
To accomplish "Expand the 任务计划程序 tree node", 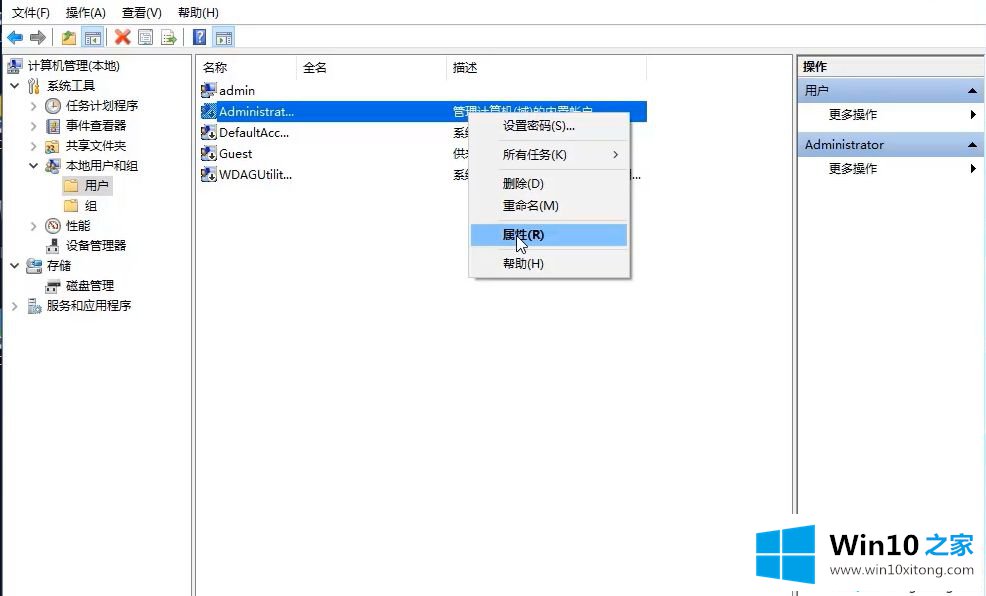I will [x=33, y=106].
